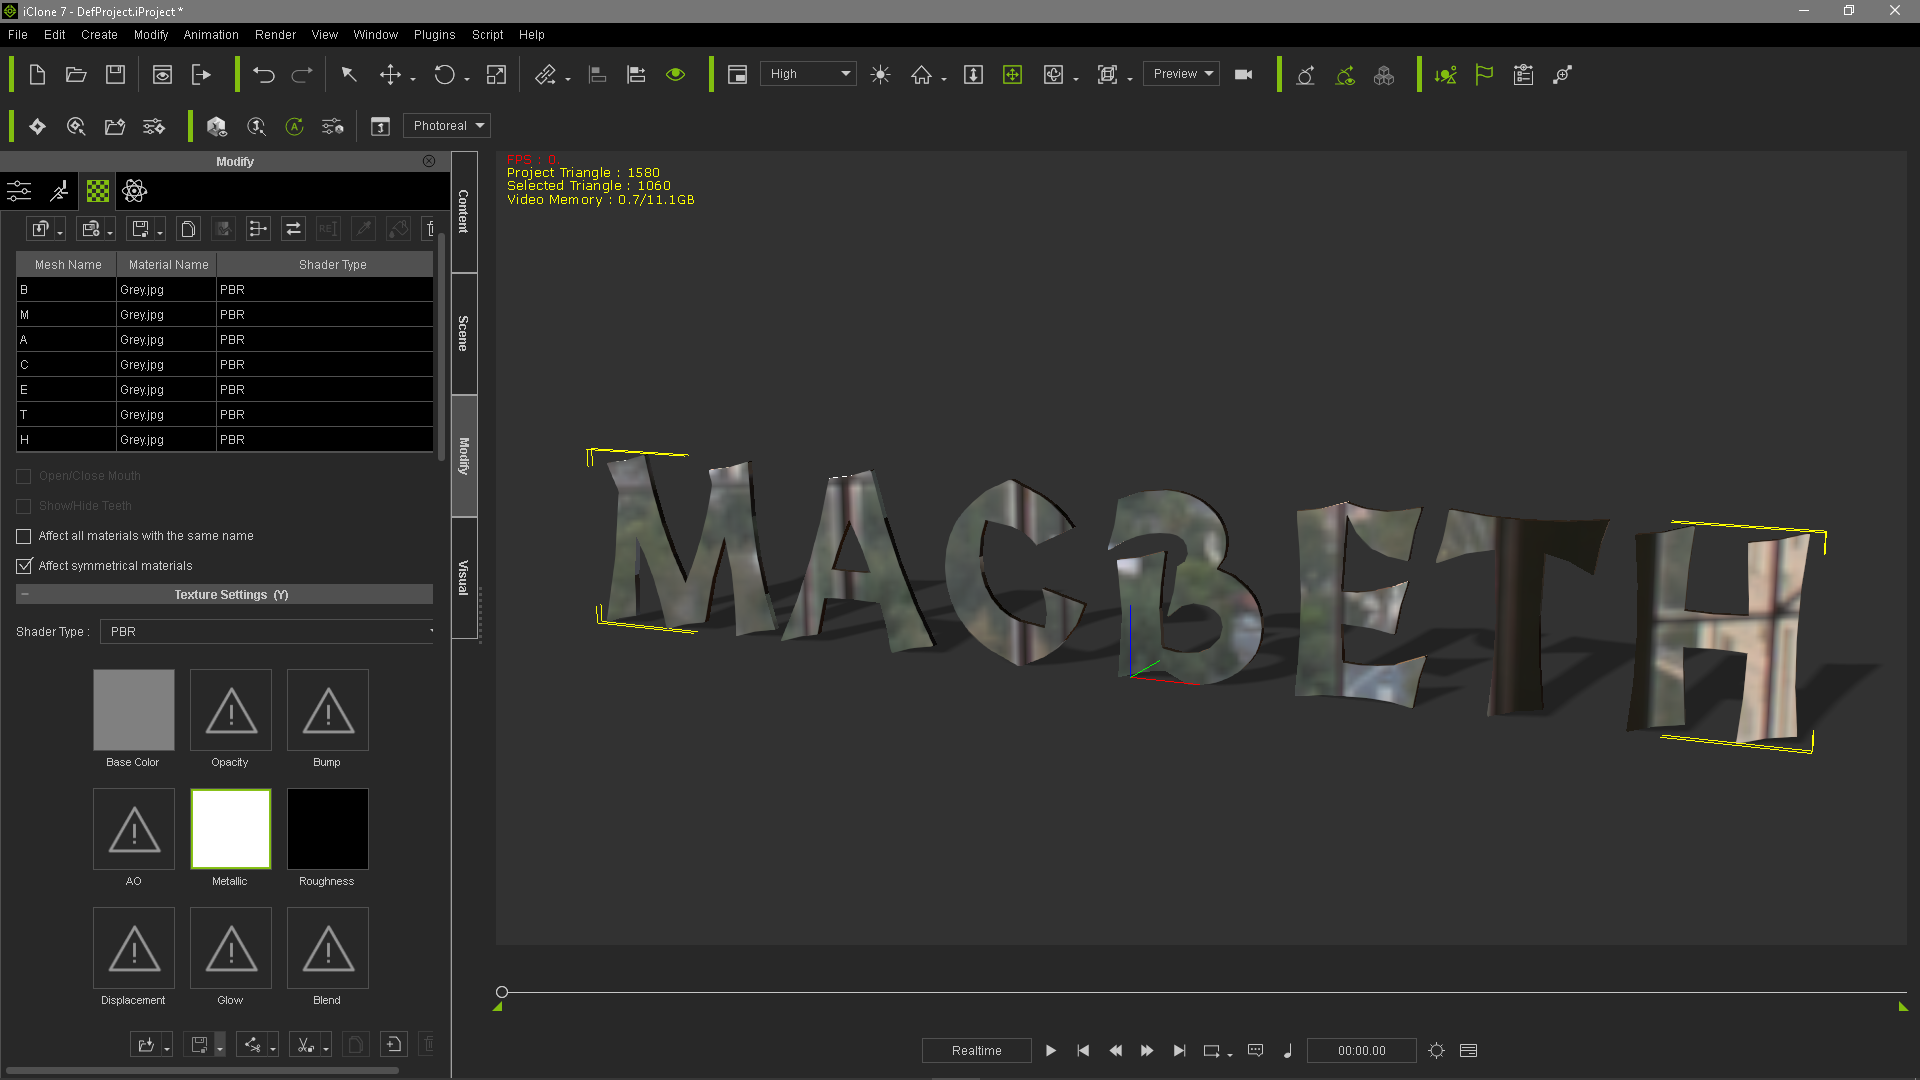Click the New Project icon
The image size is (1920, 1080).
pos(37,74)
